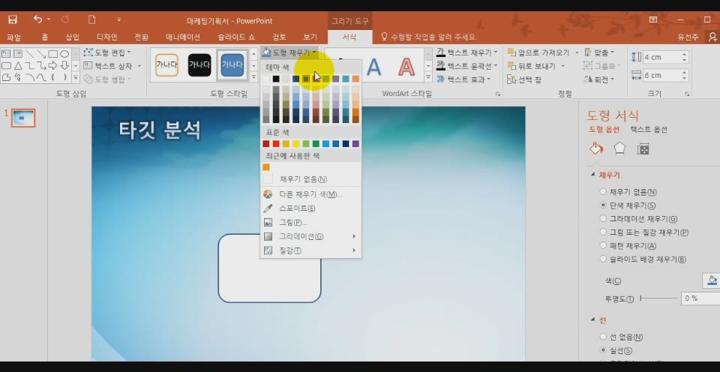
Task: Click the Fill & Line bucket icon in 도형 서식 pane
Action: click(596, 149)
